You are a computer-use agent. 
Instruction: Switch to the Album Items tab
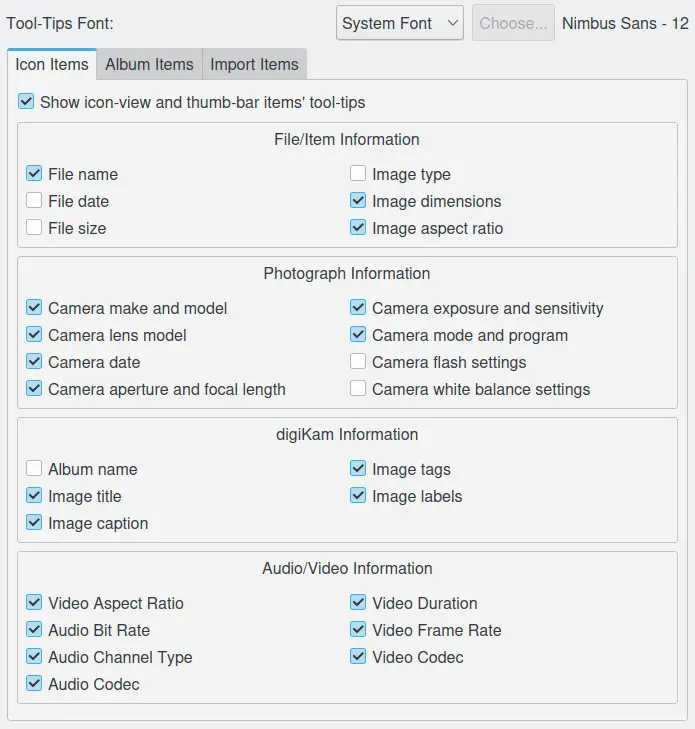pos(149,64)
